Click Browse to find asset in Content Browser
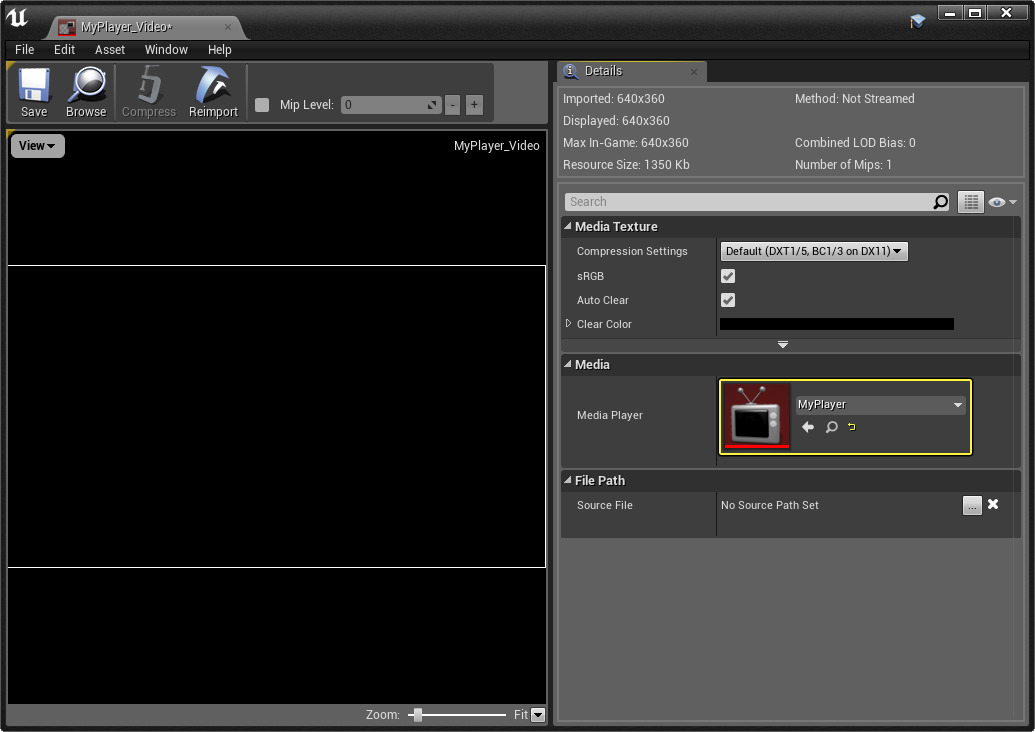This screenshot has height=732, width=1035. coord(86,93)
